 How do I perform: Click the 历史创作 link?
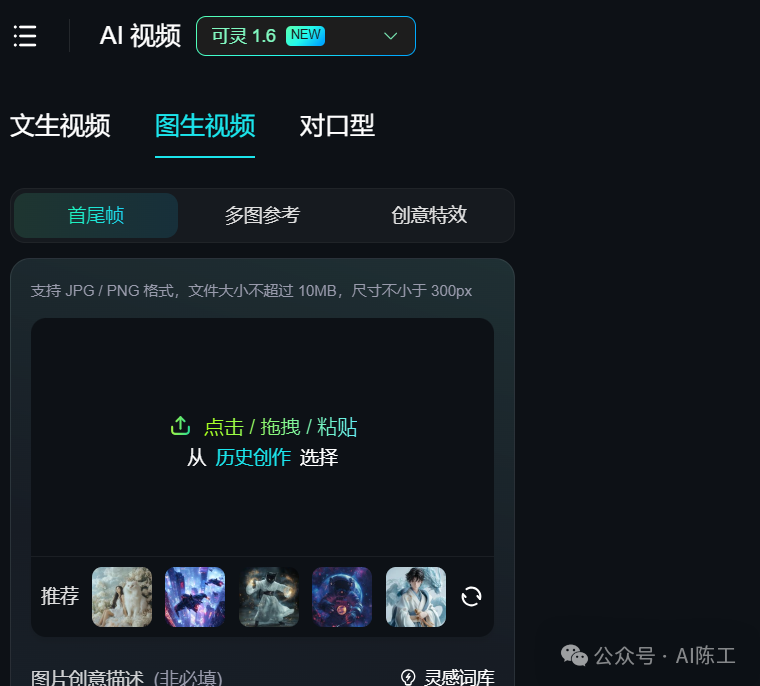tap(253, 457)
